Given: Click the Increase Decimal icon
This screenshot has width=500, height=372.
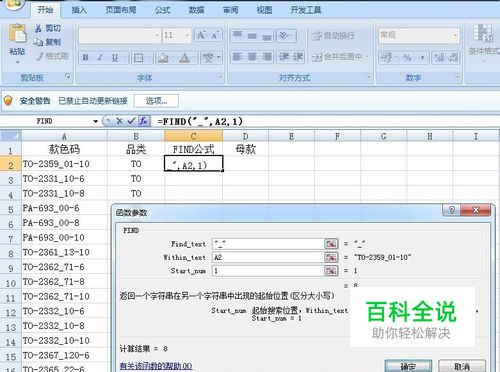Looking at the screenshot, I should (439, 58).
